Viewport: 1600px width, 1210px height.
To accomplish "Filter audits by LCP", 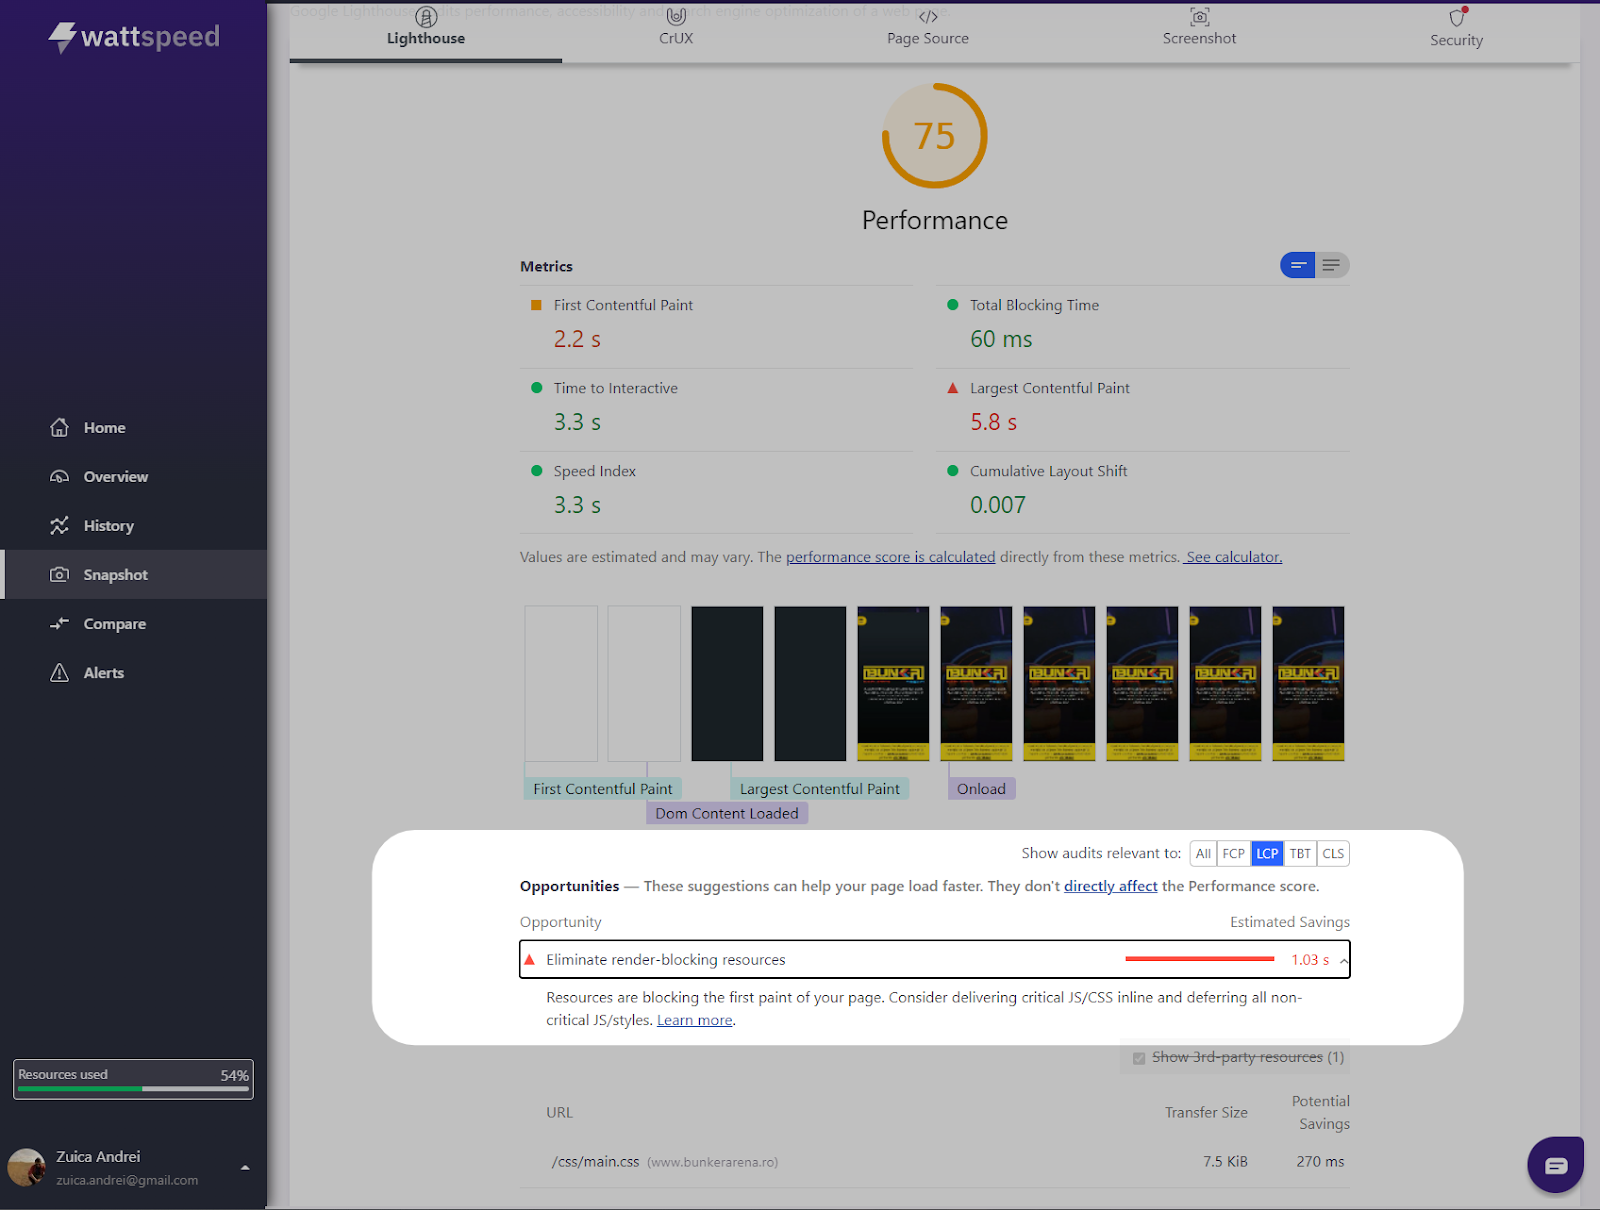I will (x=1267, y=853).
